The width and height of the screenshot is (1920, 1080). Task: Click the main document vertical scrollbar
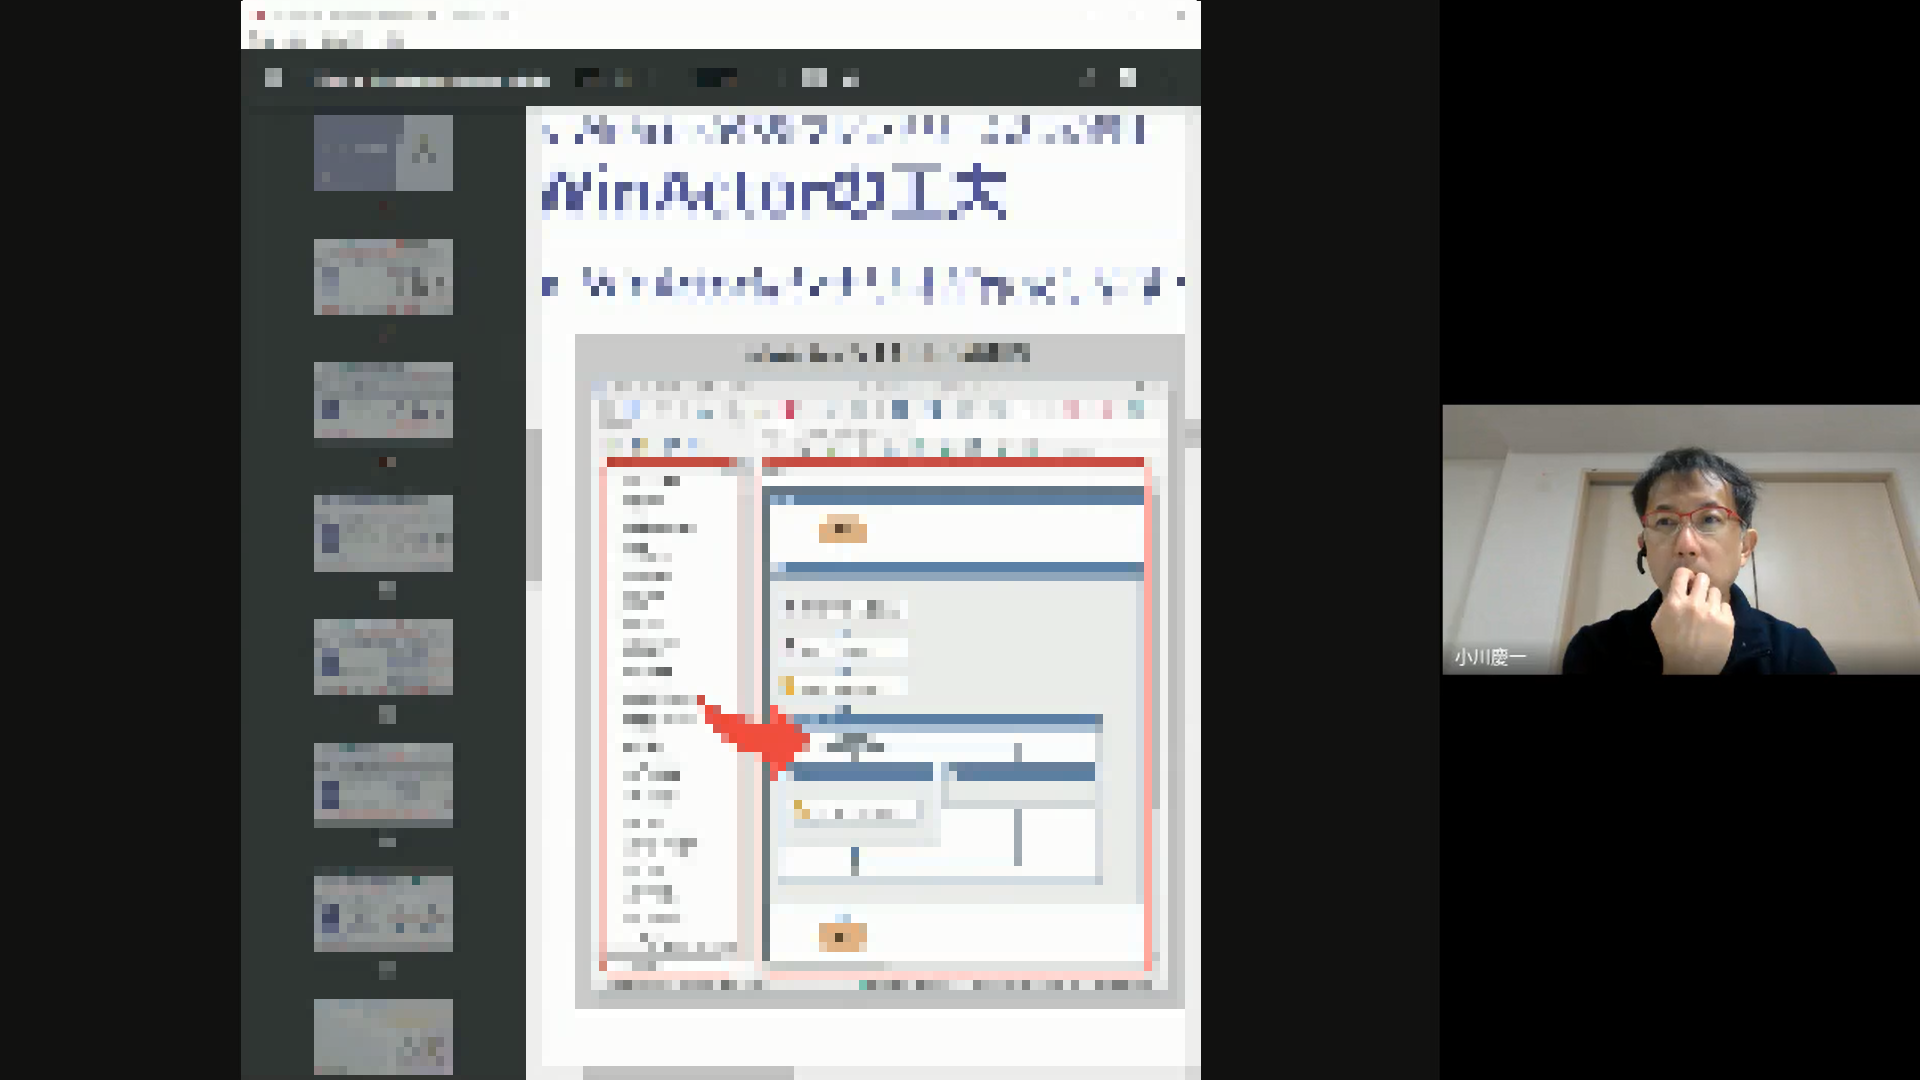[x=1192, y=433]
